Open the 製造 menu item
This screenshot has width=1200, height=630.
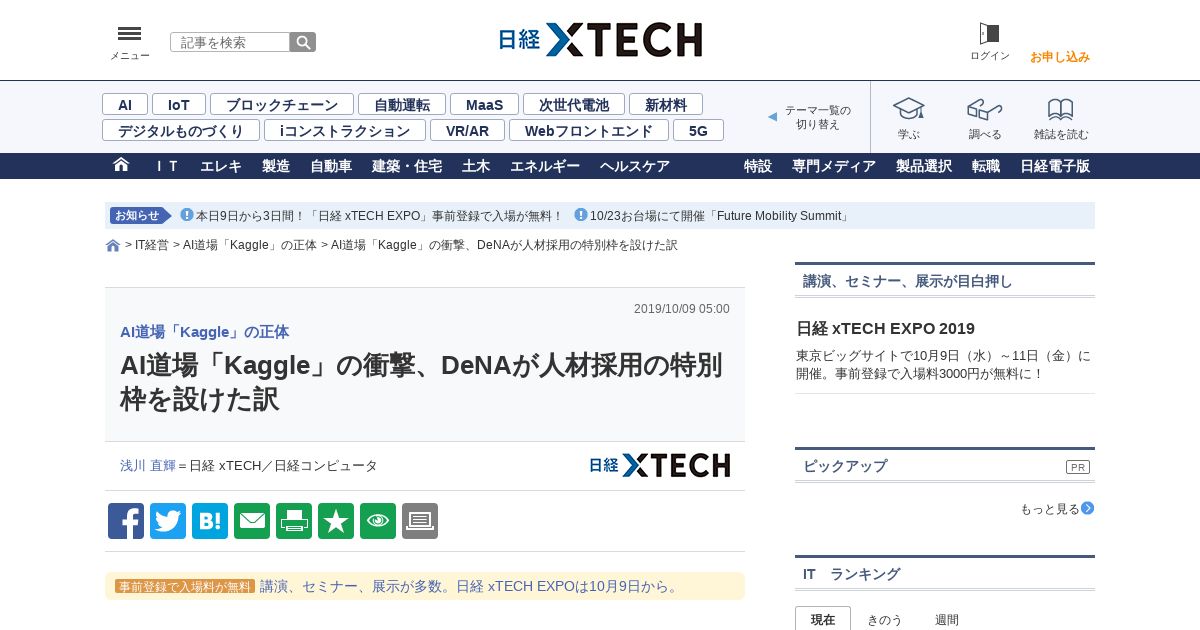pyautogui.click(x=276, y=166)
